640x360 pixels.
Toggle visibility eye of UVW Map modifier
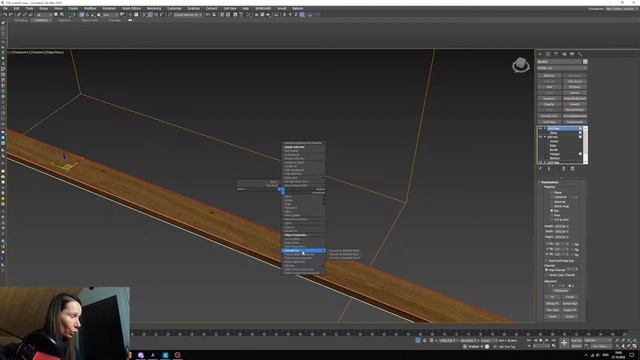[x=540, y=129]
